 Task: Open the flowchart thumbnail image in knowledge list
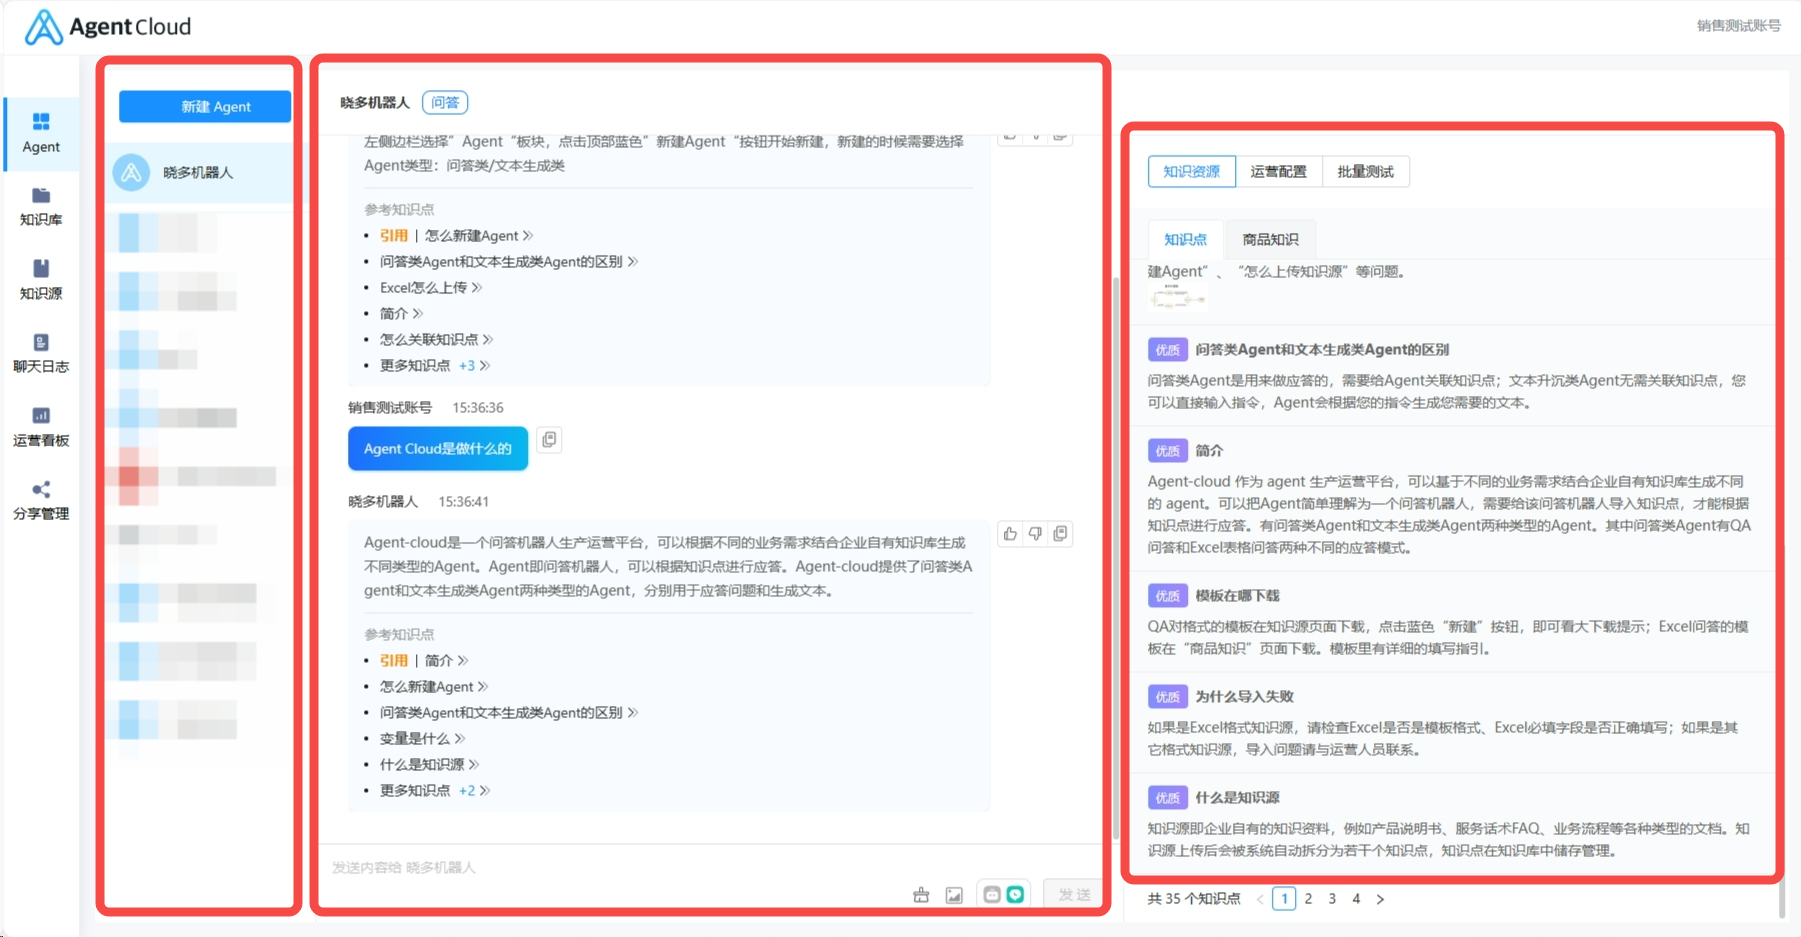point(1178,297)
